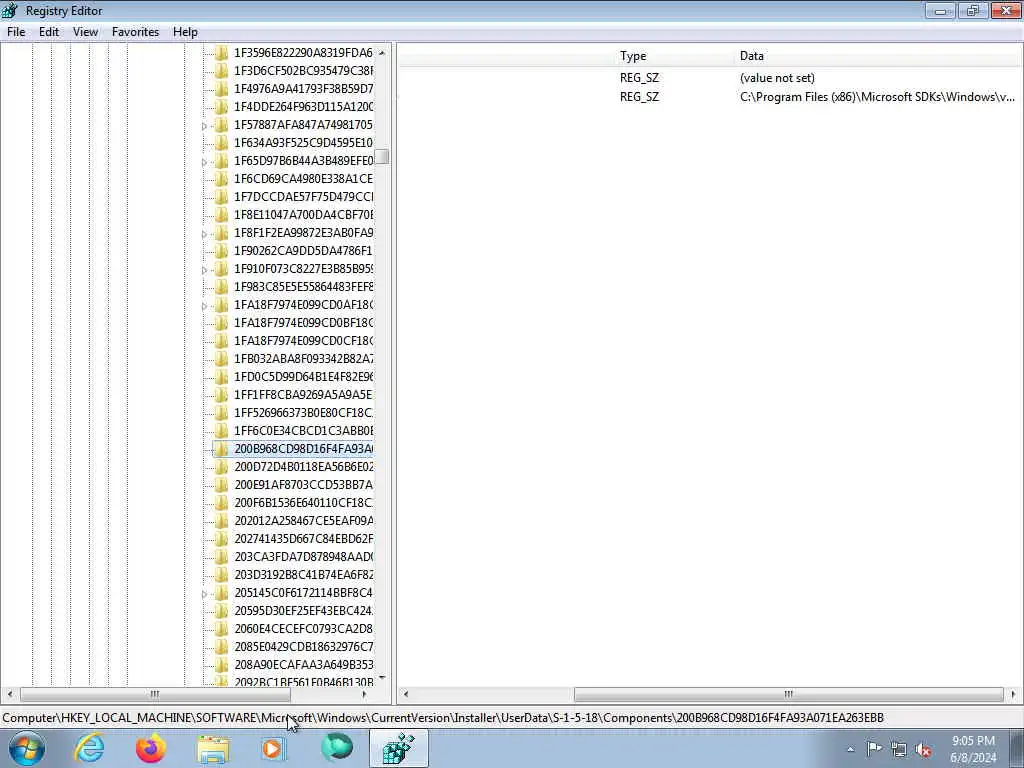Click folder icon of 1FB032ABA8F093342B82A
The height and width of the screenshot is (768, 1024).
221,359
